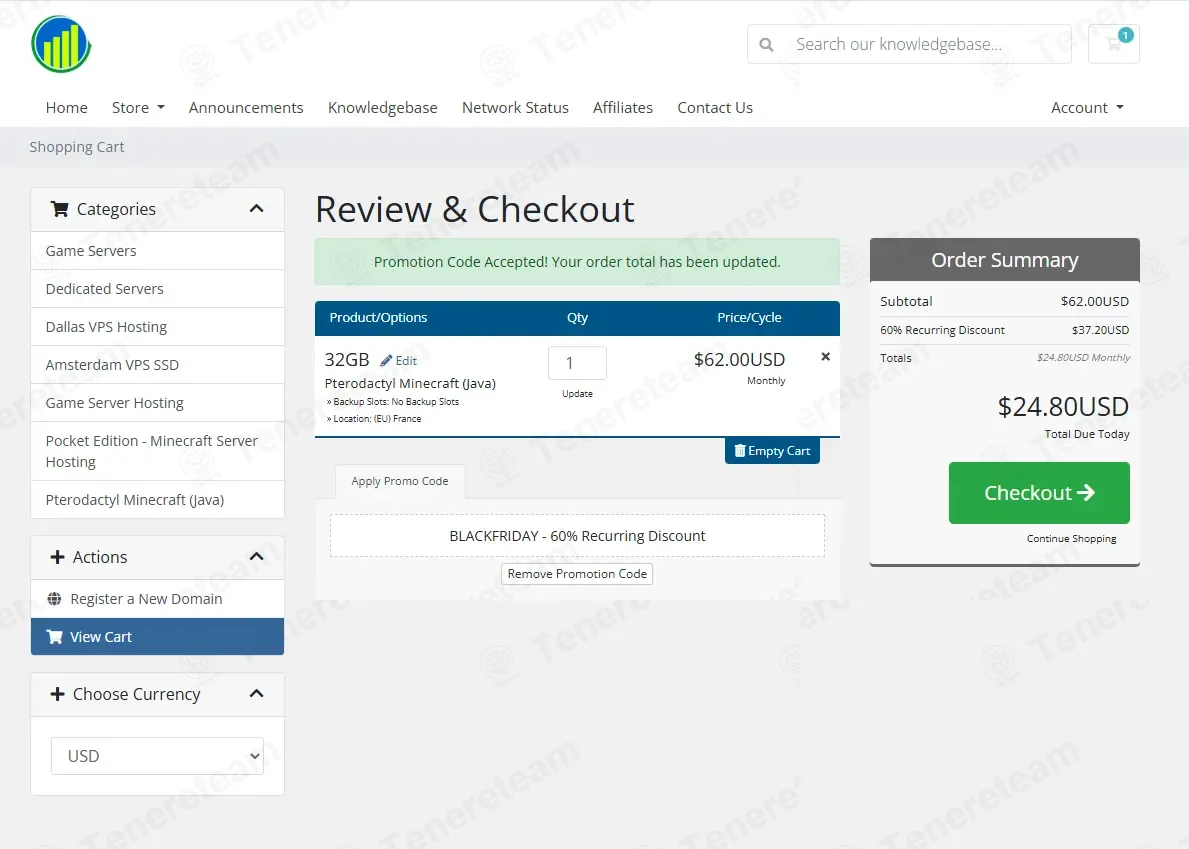Screen dimensions: 1189x849
Task: Go to the Home menu item
Action: click(67, 108)
